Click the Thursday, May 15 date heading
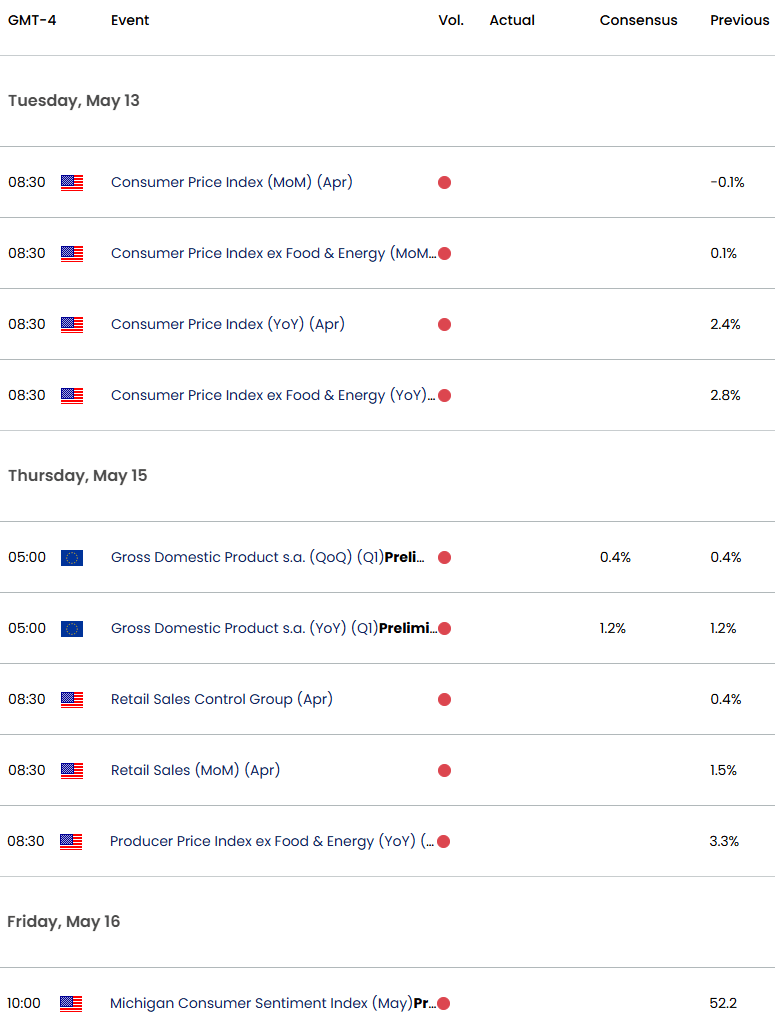The height and width of the screenshot is (1023, 775). point(77,475)
